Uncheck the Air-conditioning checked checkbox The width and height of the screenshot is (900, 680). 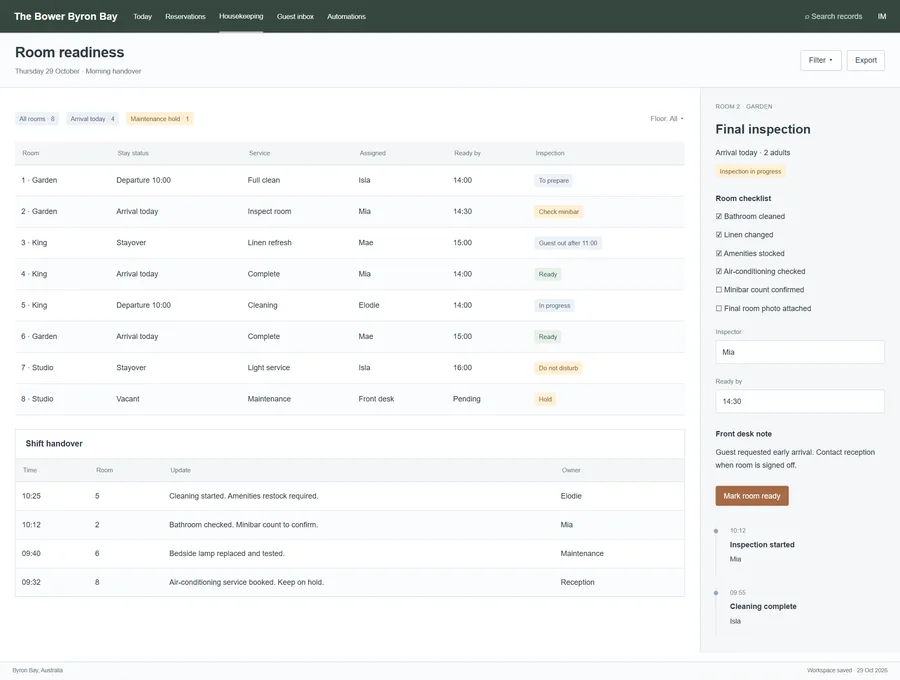coord(719,271)
